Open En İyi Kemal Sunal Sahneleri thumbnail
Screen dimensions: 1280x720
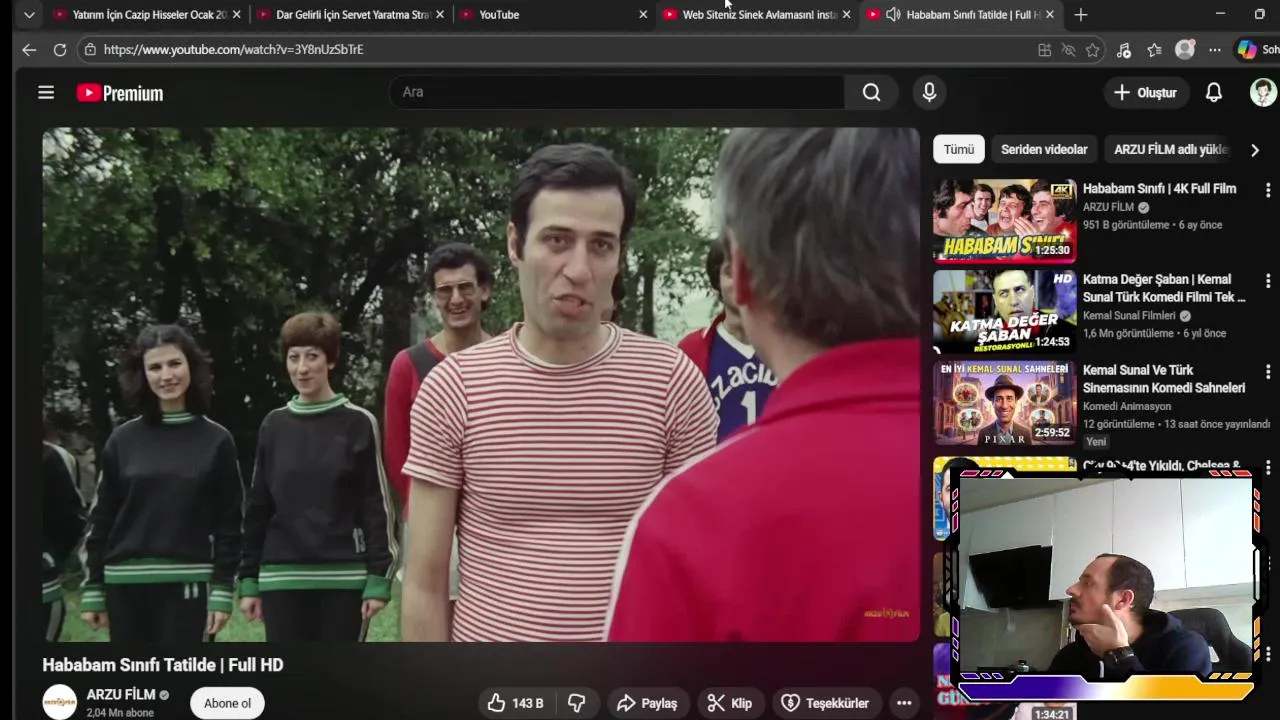[1005, 402]
